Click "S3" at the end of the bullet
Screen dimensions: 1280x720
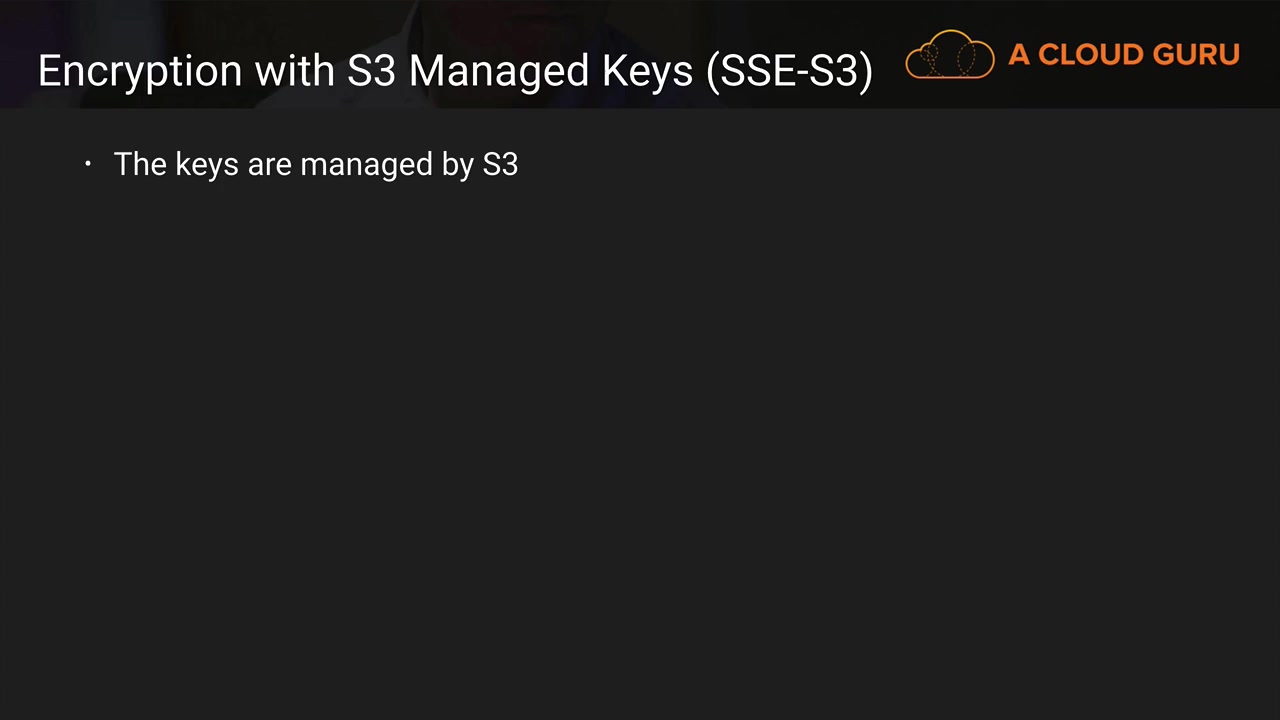click(500, 164)
